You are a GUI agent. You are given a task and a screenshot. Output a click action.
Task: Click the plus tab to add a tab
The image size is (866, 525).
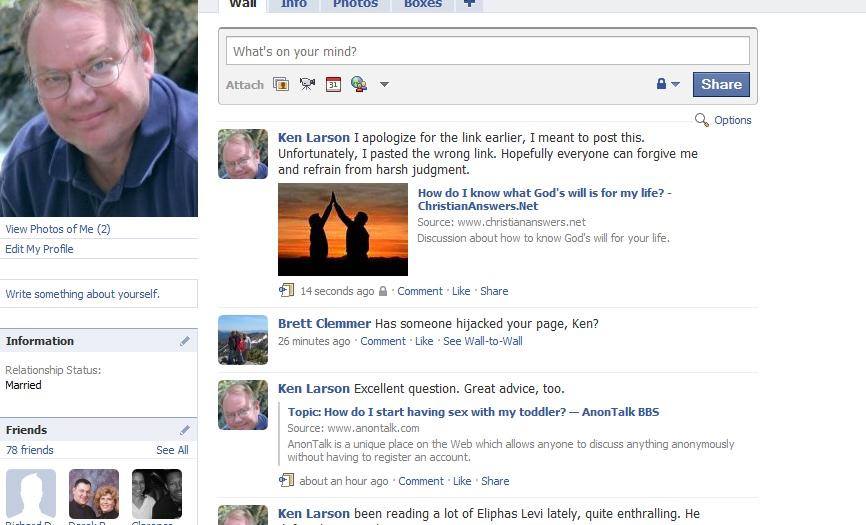pyautogui.click(x=469, y=4)
